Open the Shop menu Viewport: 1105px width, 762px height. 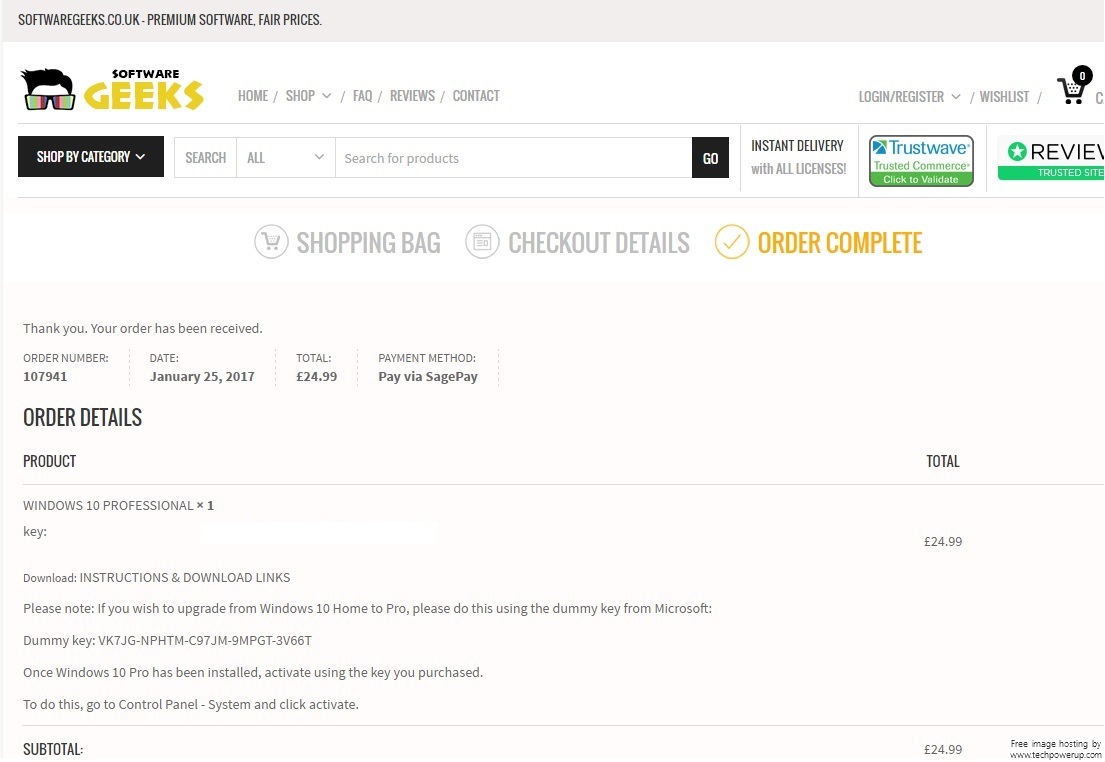point(308,96)
